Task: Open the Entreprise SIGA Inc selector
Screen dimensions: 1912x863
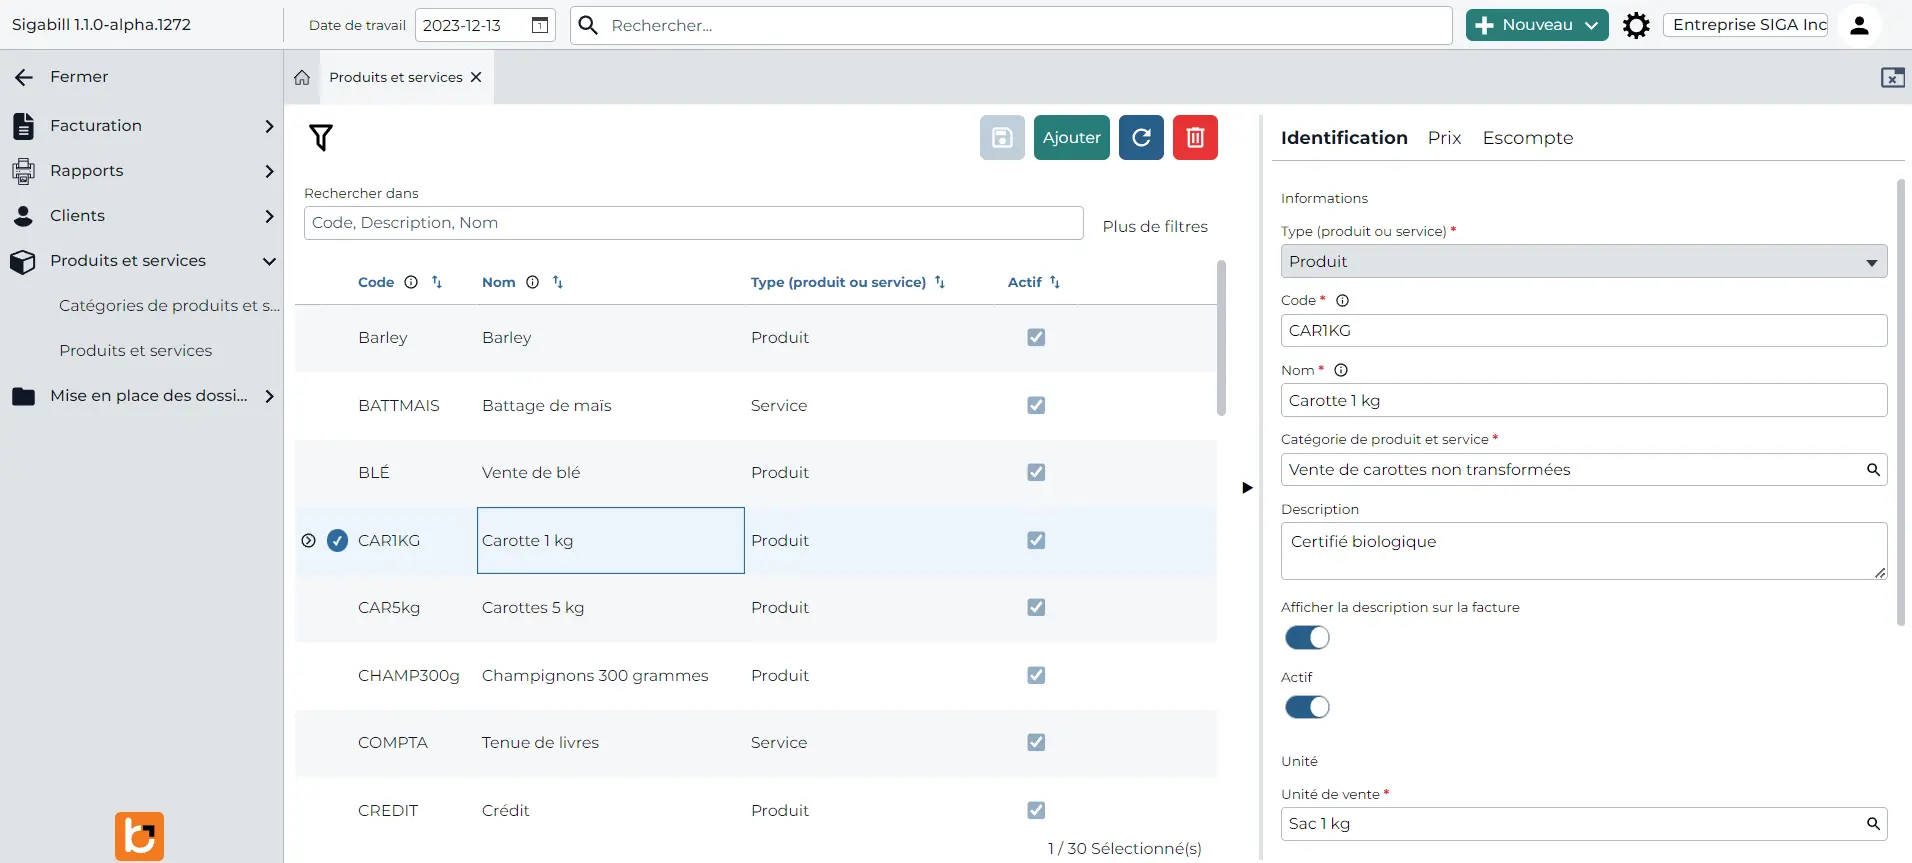Action: point(1745,25)
